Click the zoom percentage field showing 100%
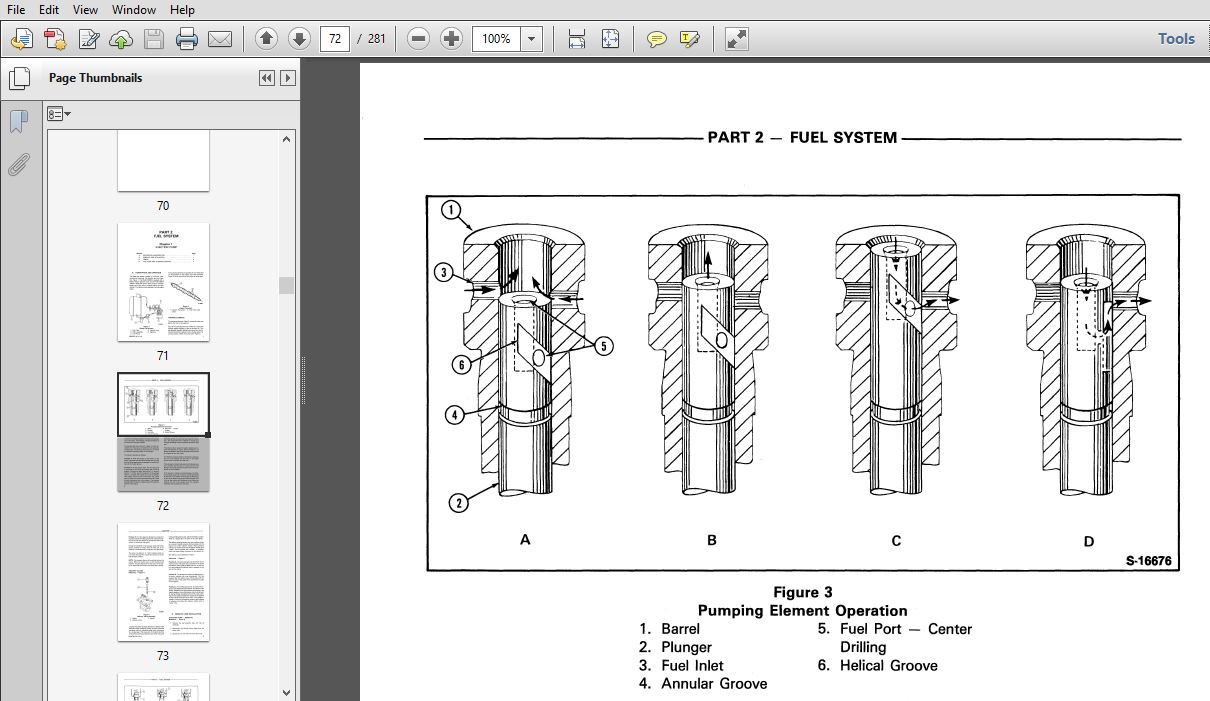 (x=496, y=39)
